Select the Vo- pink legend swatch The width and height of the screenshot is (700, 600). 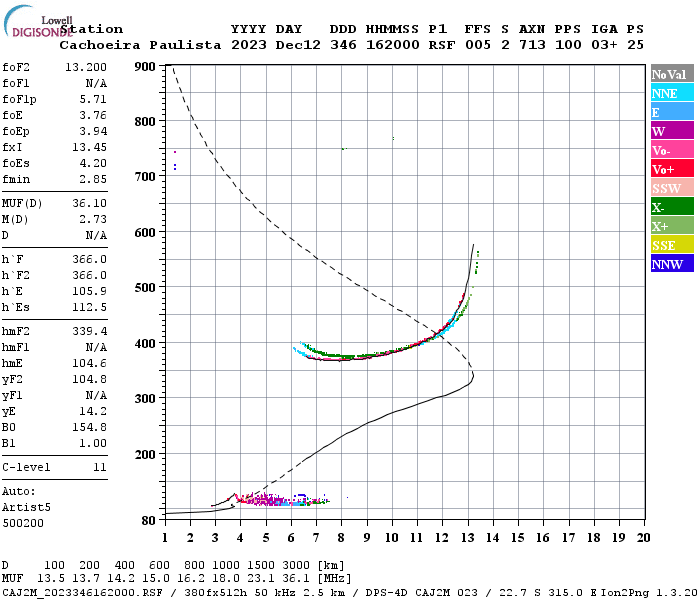672,150
